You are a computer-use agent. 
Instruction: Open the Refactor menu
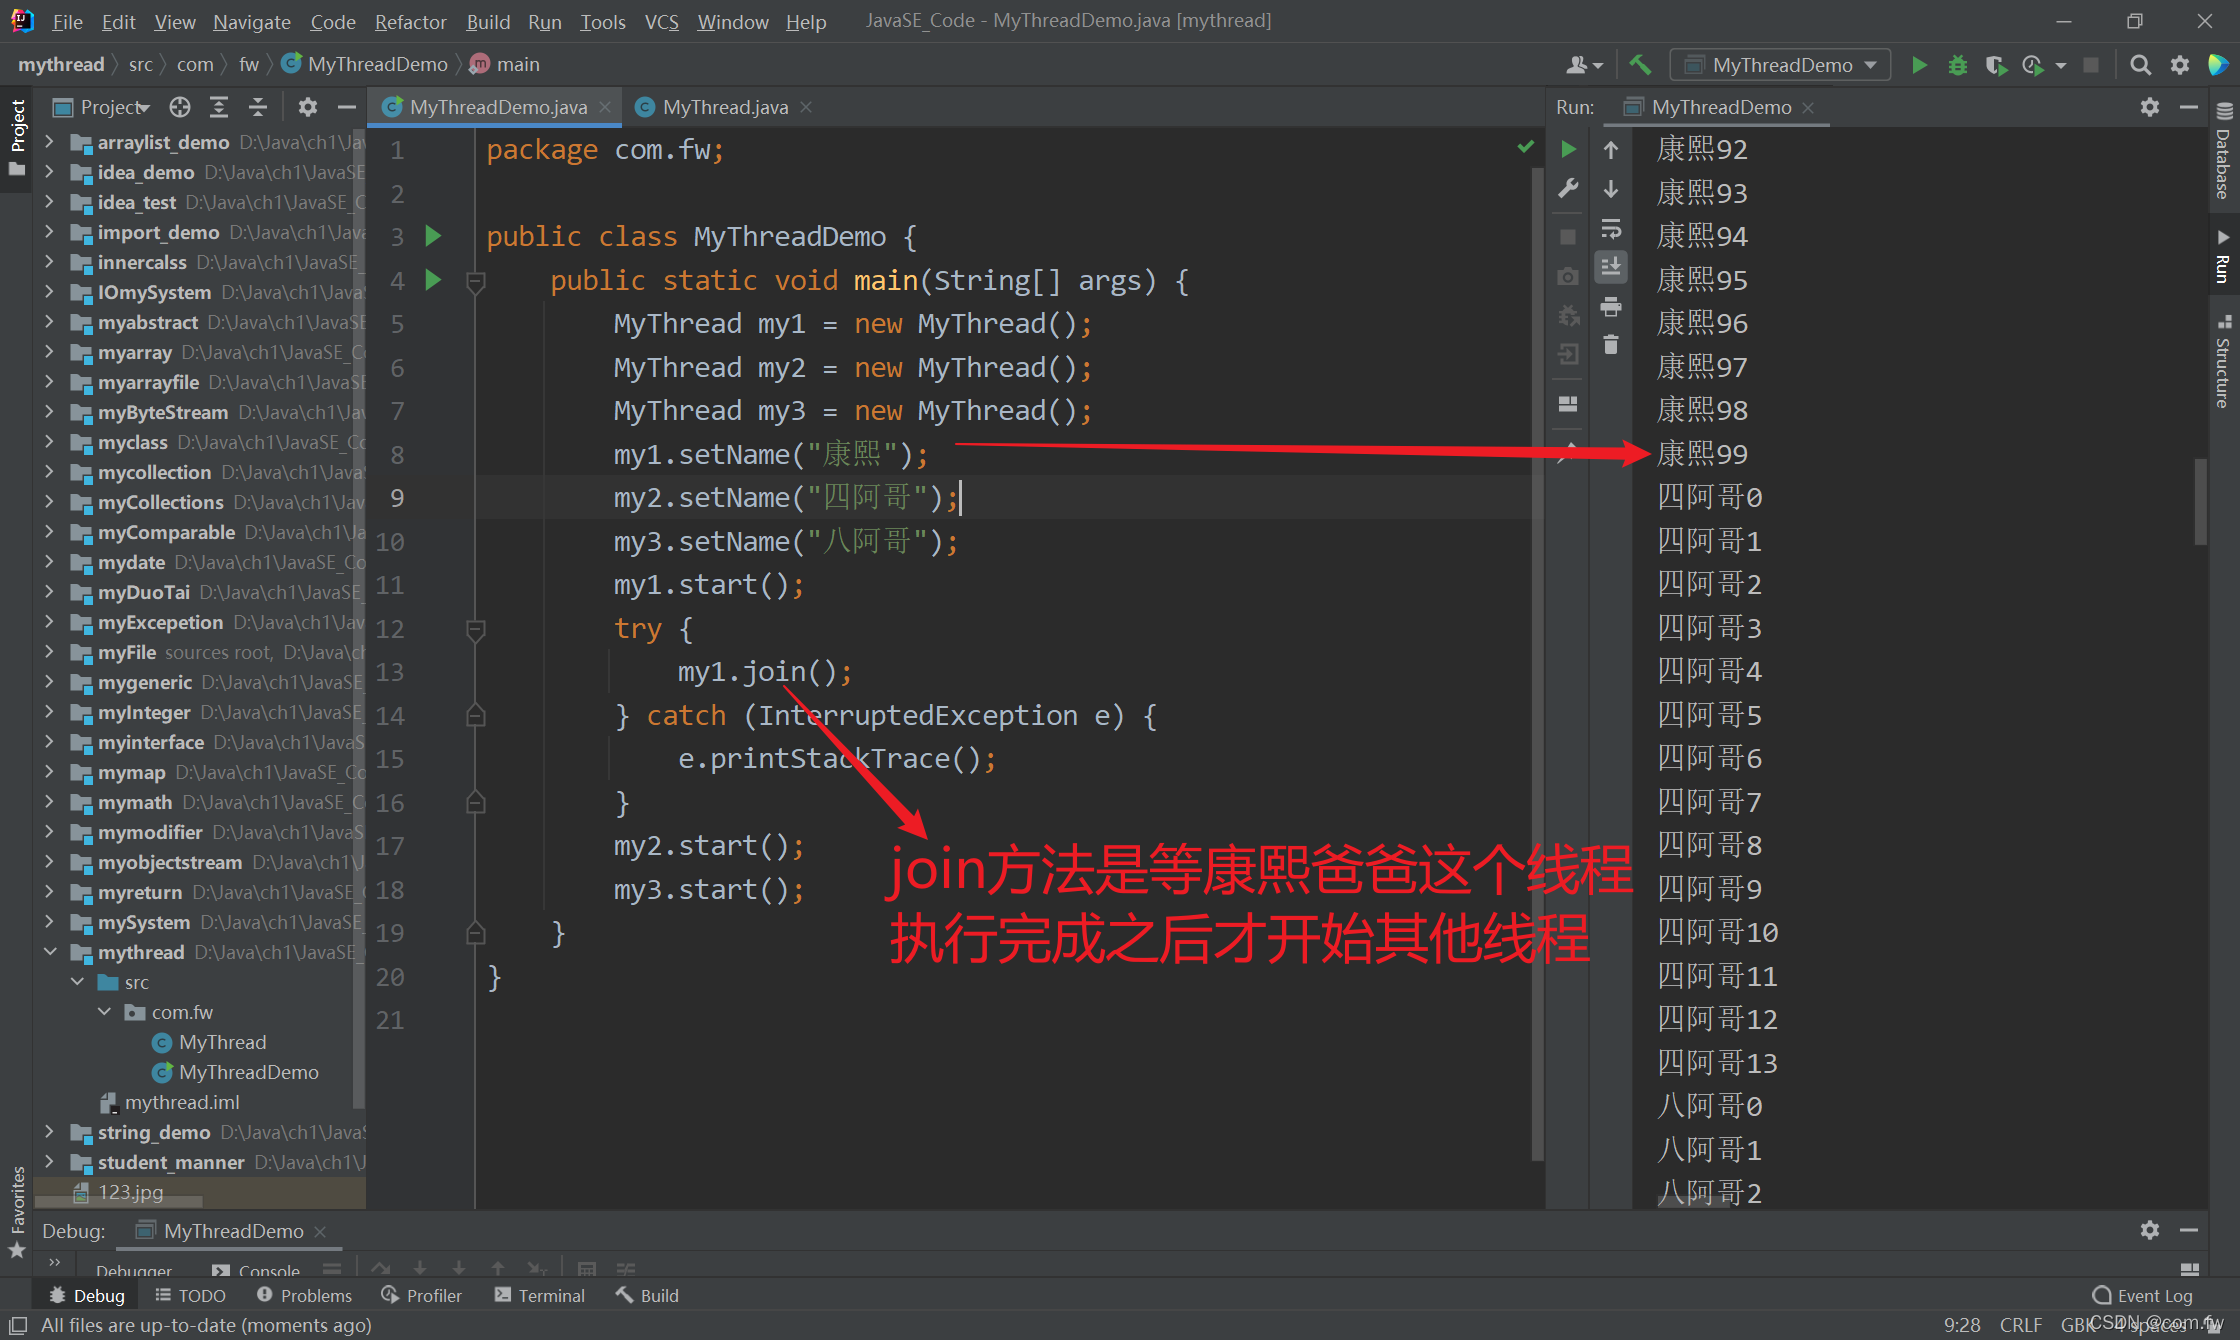[410, 21]
